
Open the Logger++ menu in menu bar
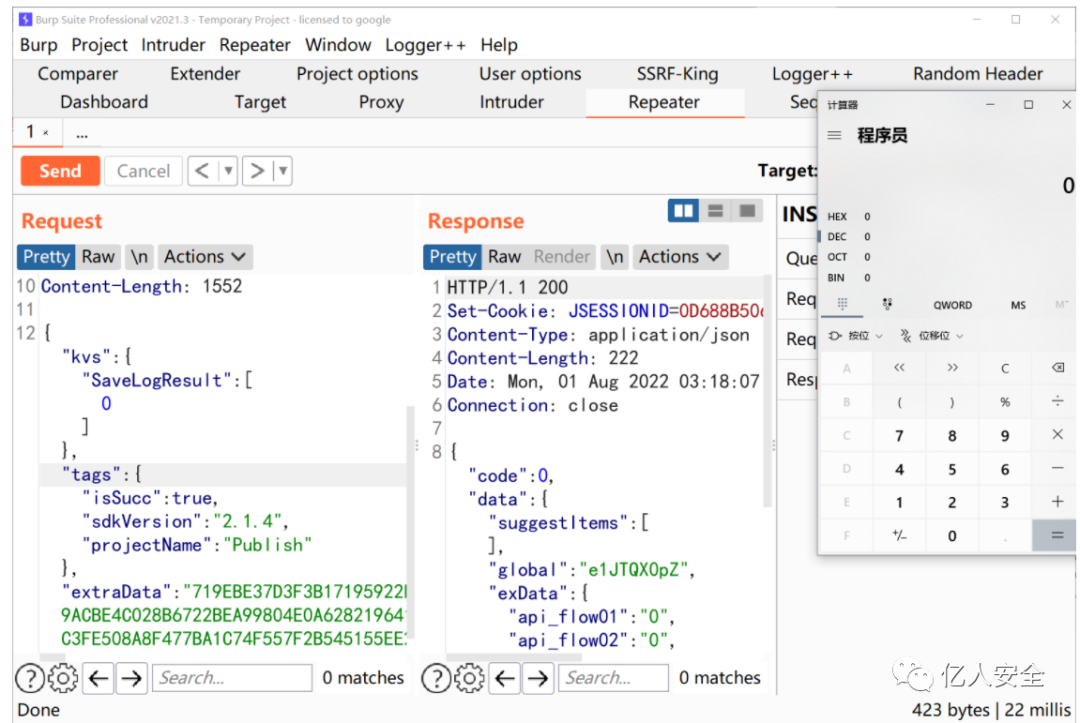(x=425, y=45)
